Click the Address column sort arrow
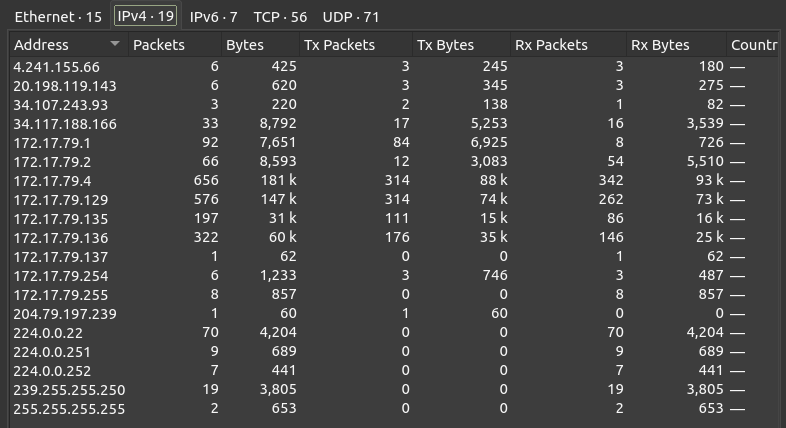Image resolution: width=786 pixels, height=428 pixels. [x=115, y=45]
